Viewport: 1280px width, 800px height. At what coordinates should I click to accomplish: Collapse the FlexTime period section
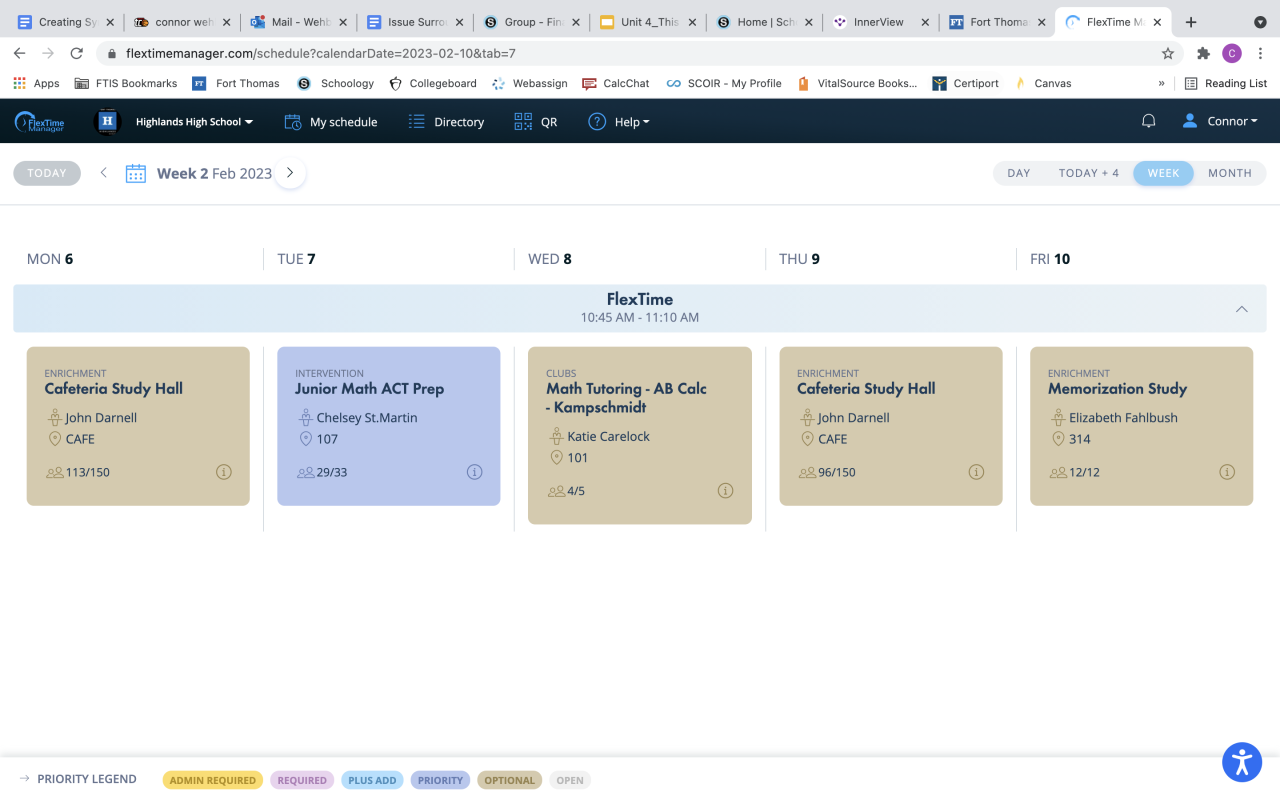[x=1242, y=309]
